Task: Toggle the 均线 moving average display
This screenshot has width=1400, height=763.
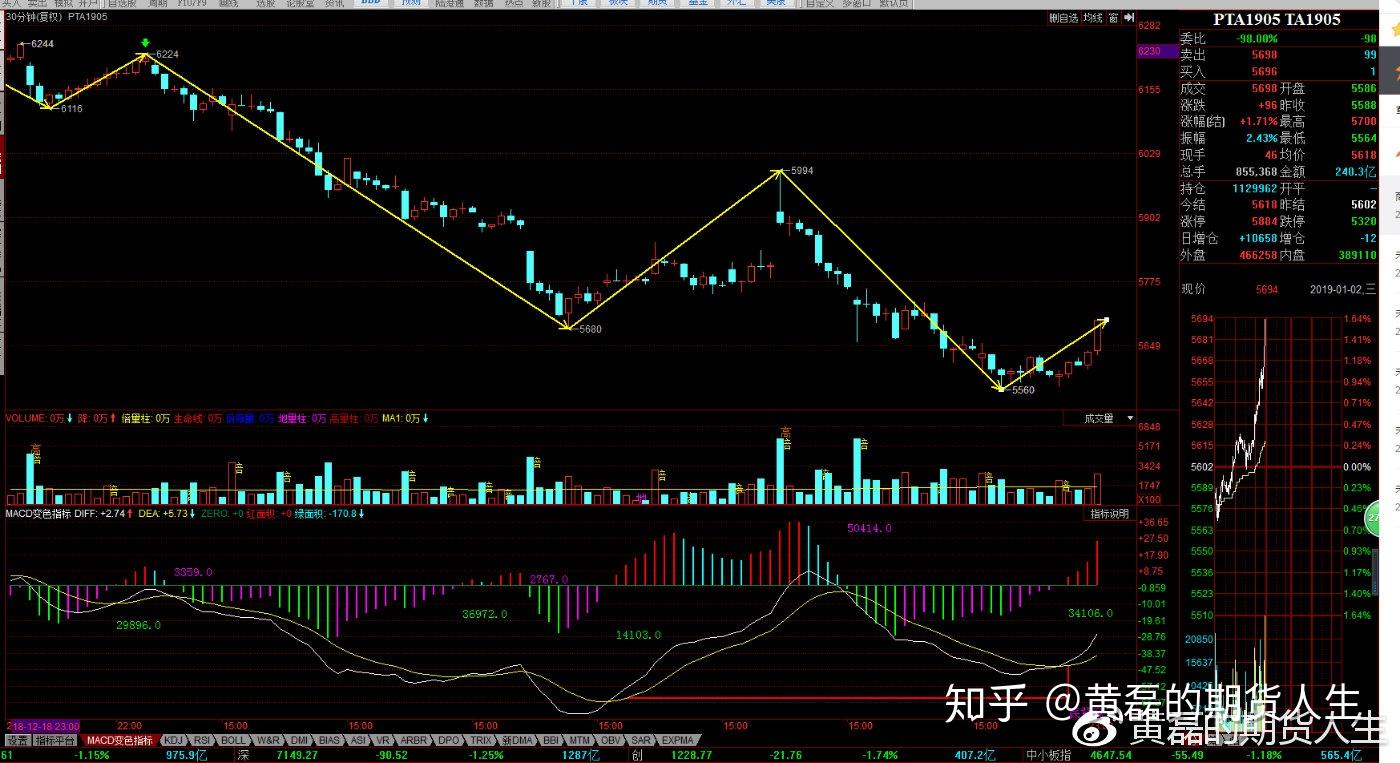Action: coord(1092,18)
